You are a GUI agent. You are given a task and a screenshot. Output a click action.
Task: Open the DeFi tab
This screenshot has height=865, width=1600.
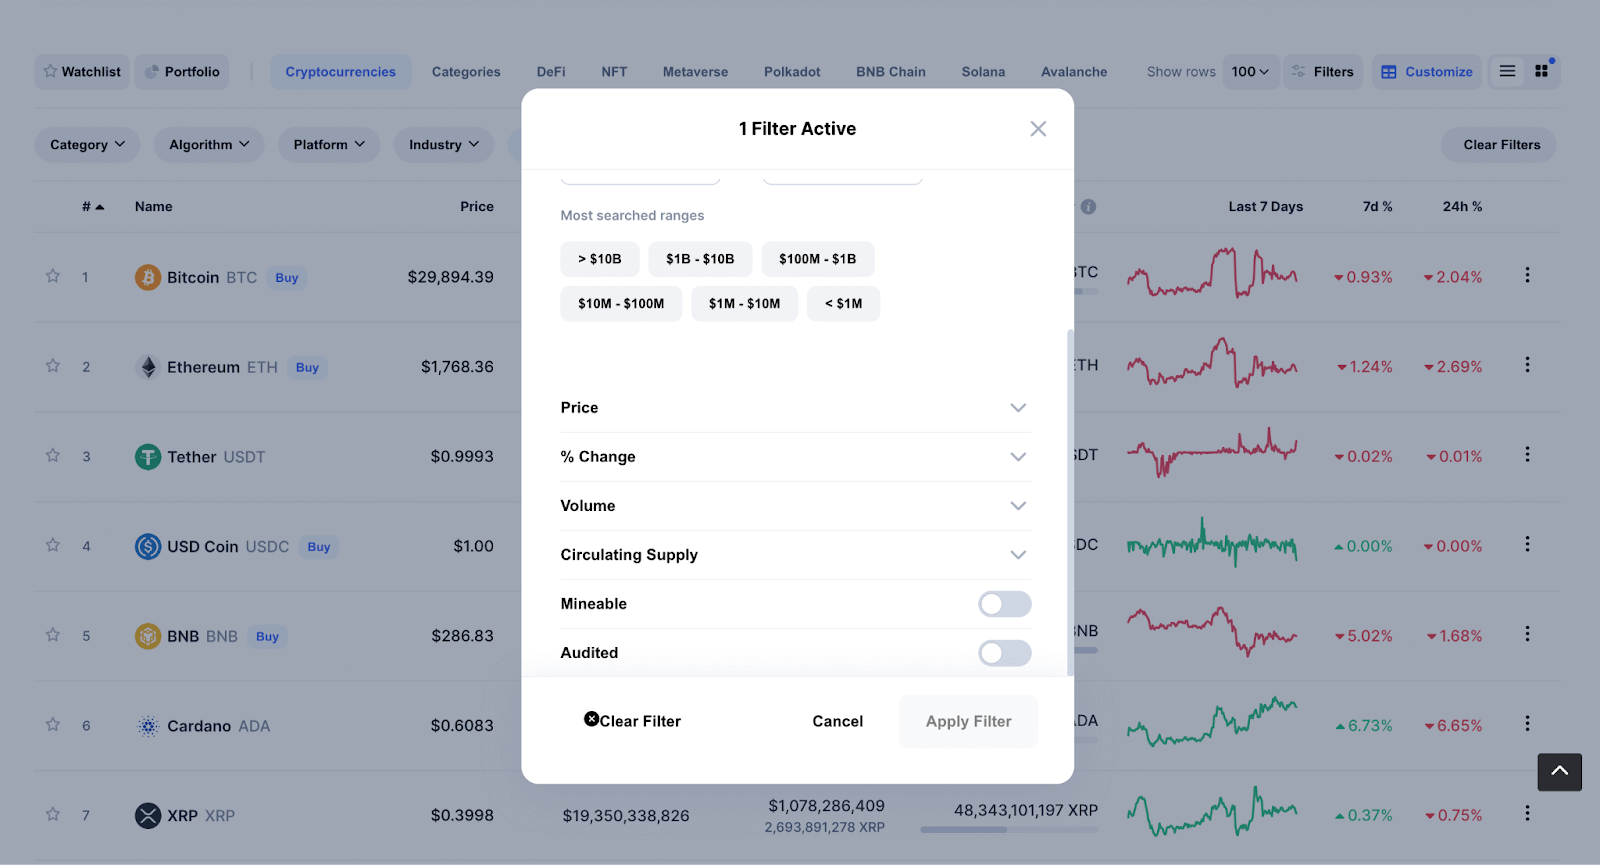pos(551,72)
